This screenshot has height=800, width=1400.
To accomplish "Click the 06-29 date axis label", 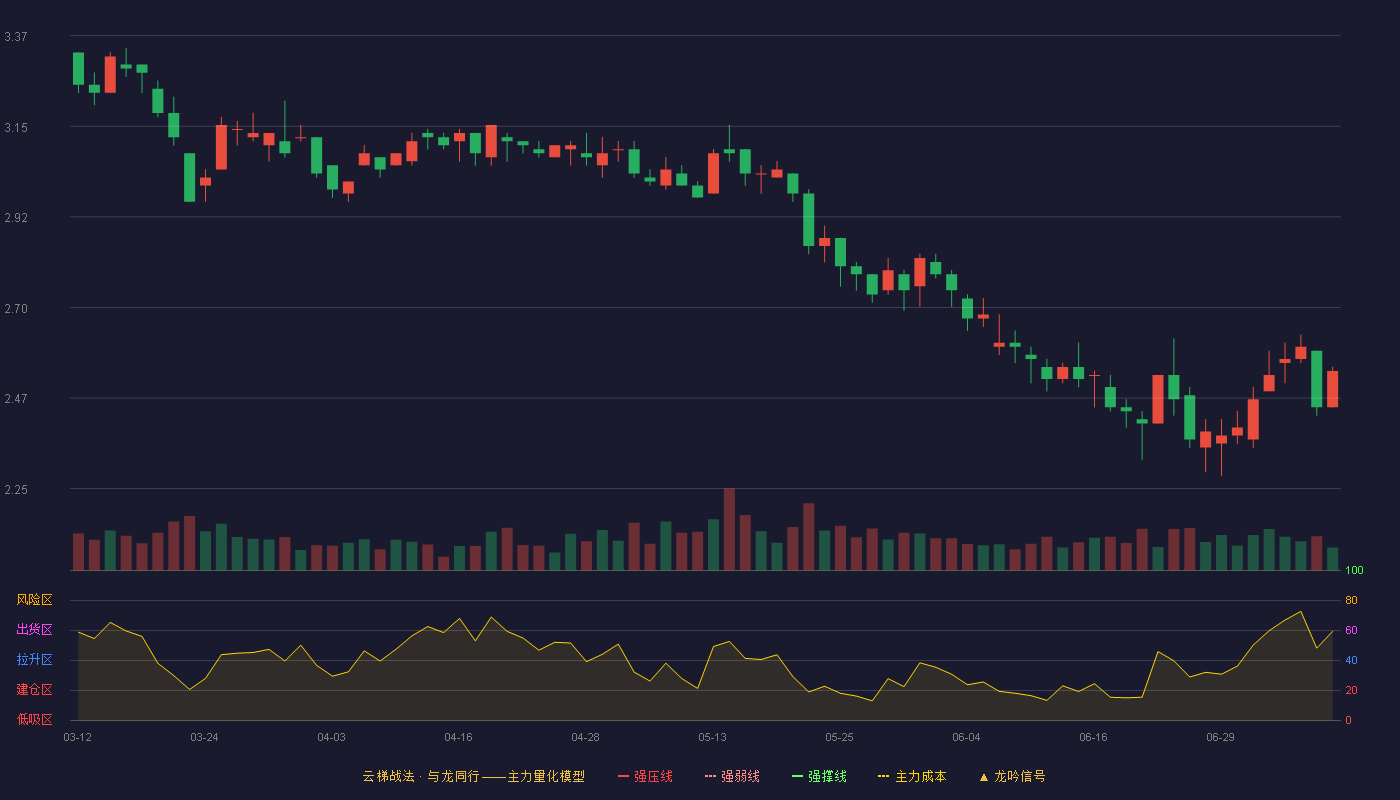I will [x=1220, y=737].
